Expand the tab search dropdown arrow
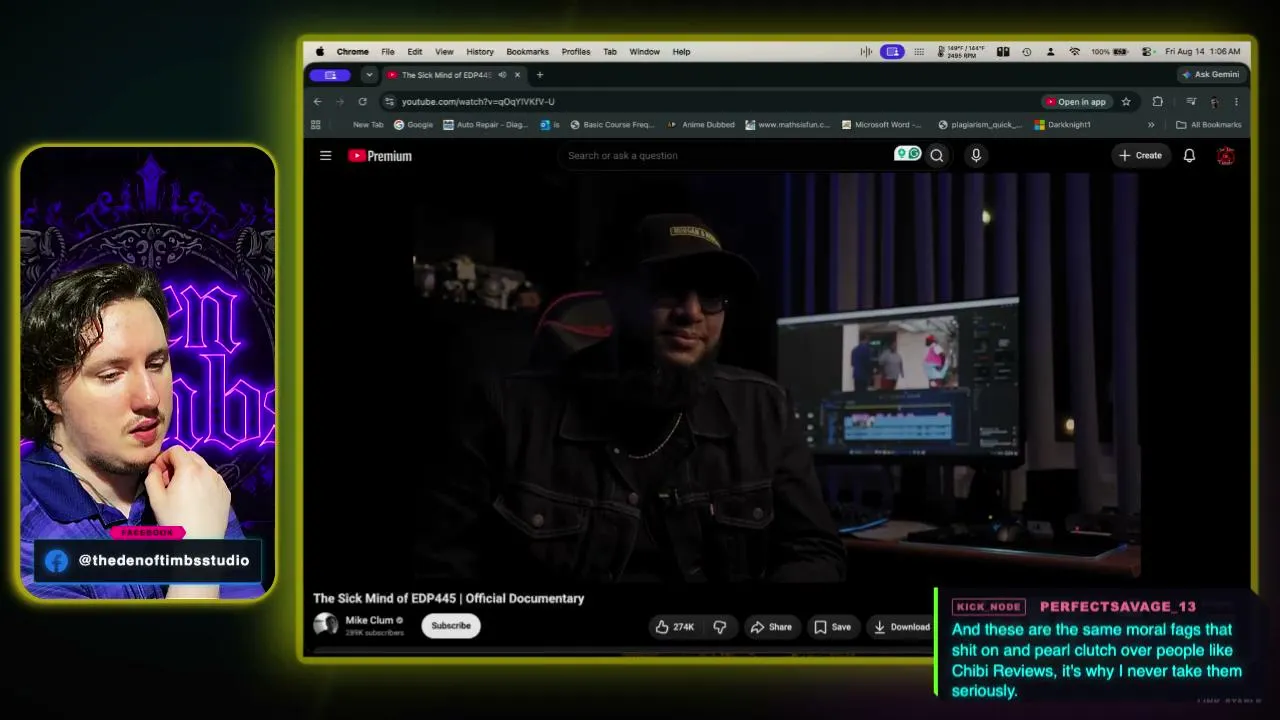 pos(369,75)
